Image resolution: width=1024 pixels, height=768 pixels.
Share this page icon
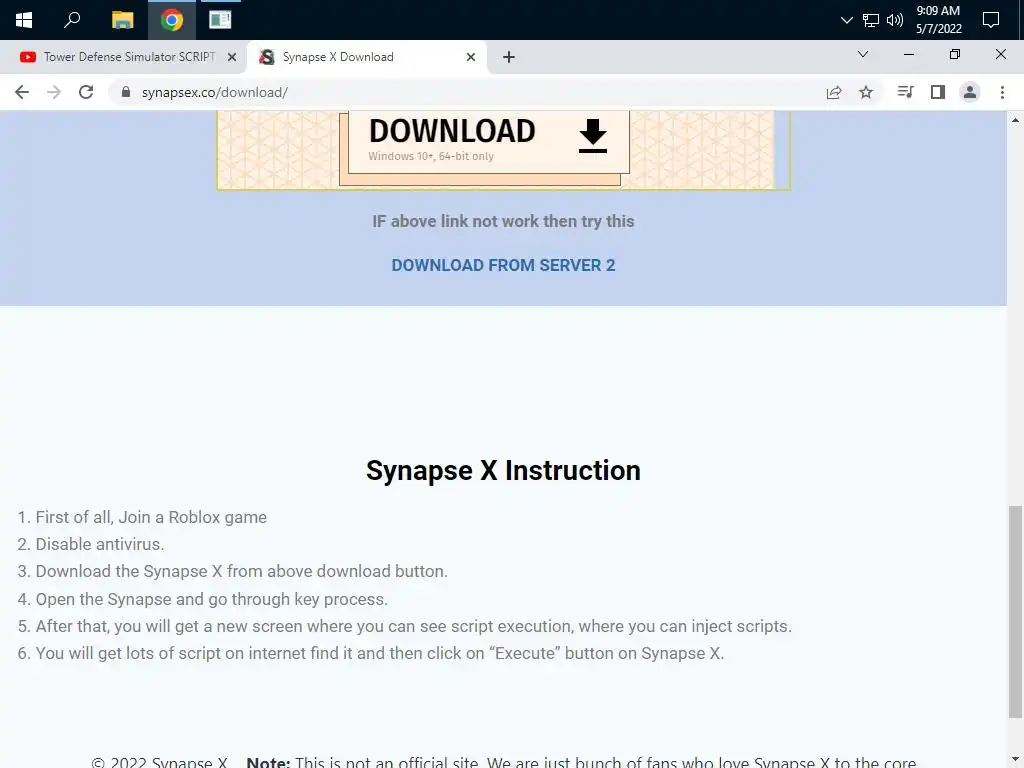click(834, 93)
